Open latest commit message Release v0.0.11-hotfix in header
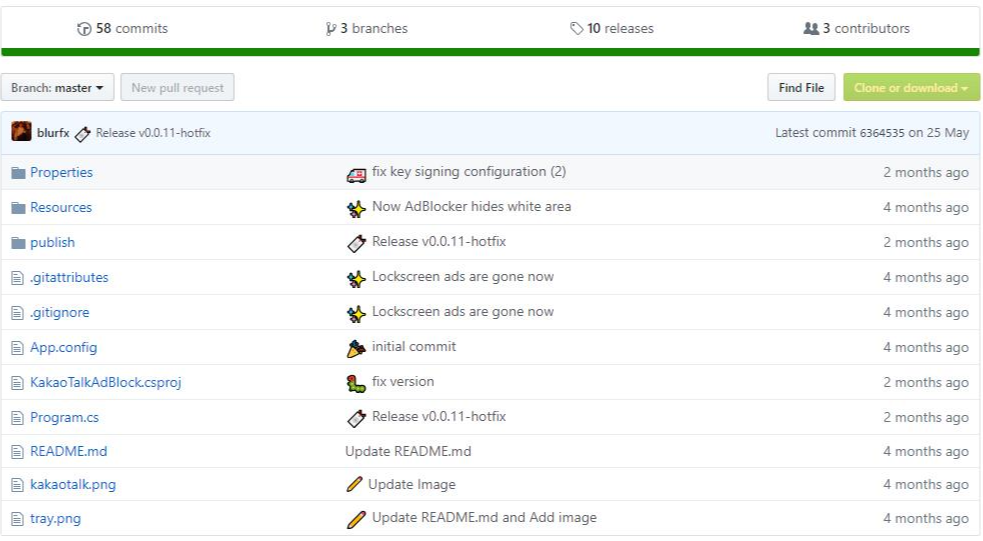The image size is (983, 541). (x=153, y=133)
